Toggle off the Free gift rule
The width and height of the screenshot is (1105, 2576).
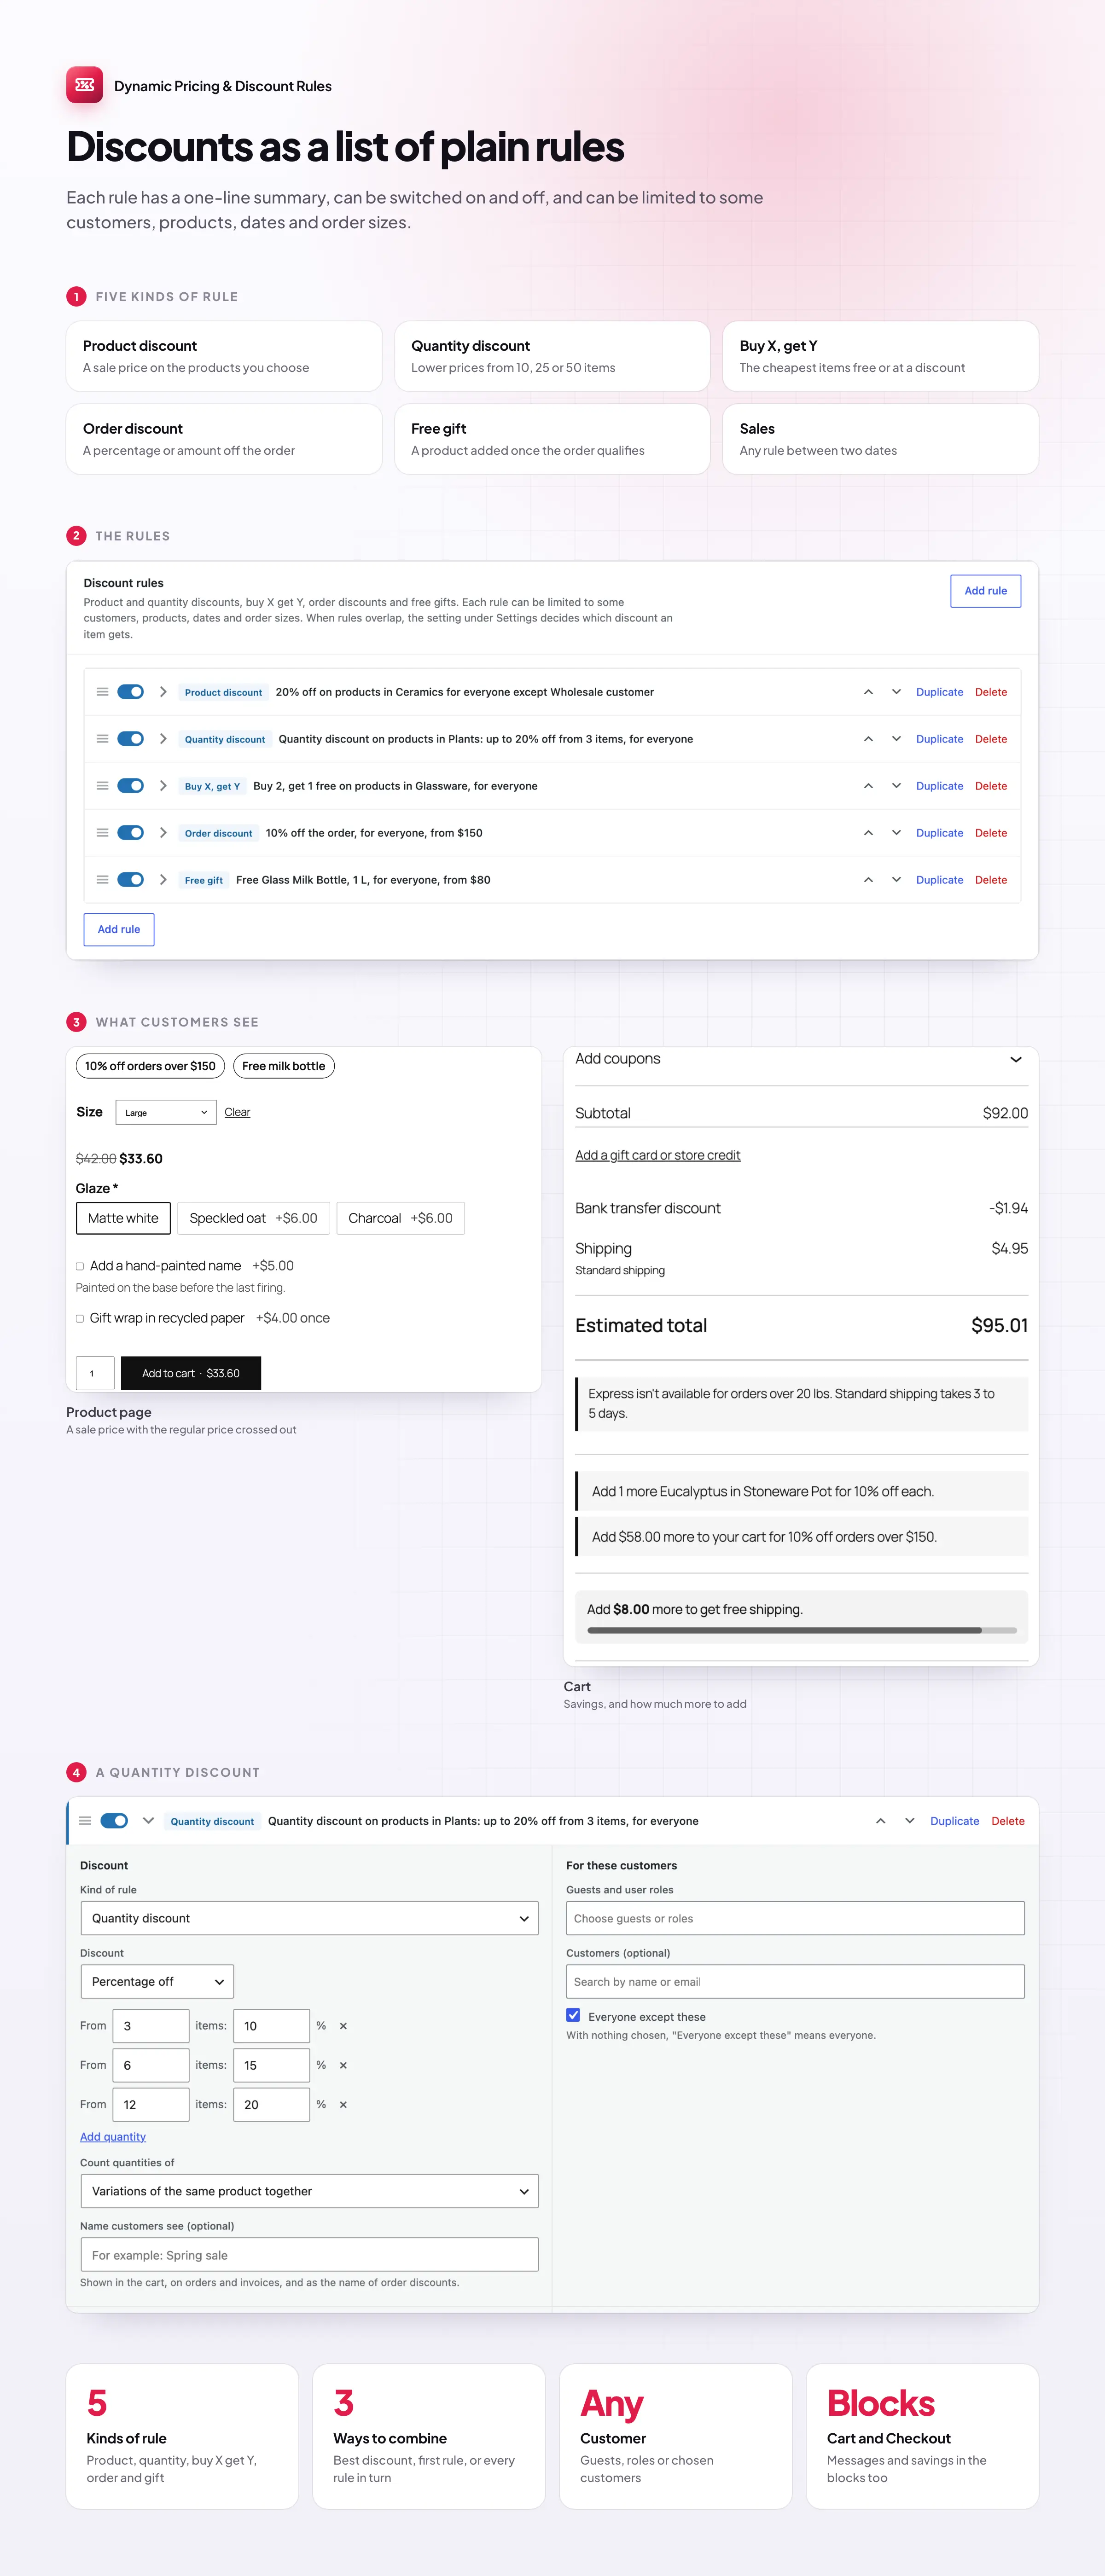tap(130, 880)
